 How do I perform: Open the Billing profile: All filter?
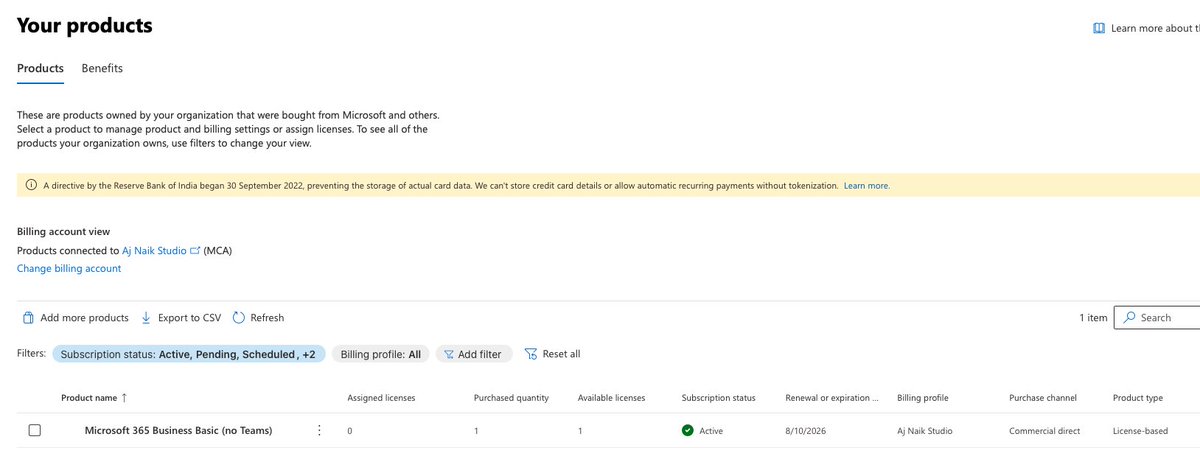[x=381, y=354]
